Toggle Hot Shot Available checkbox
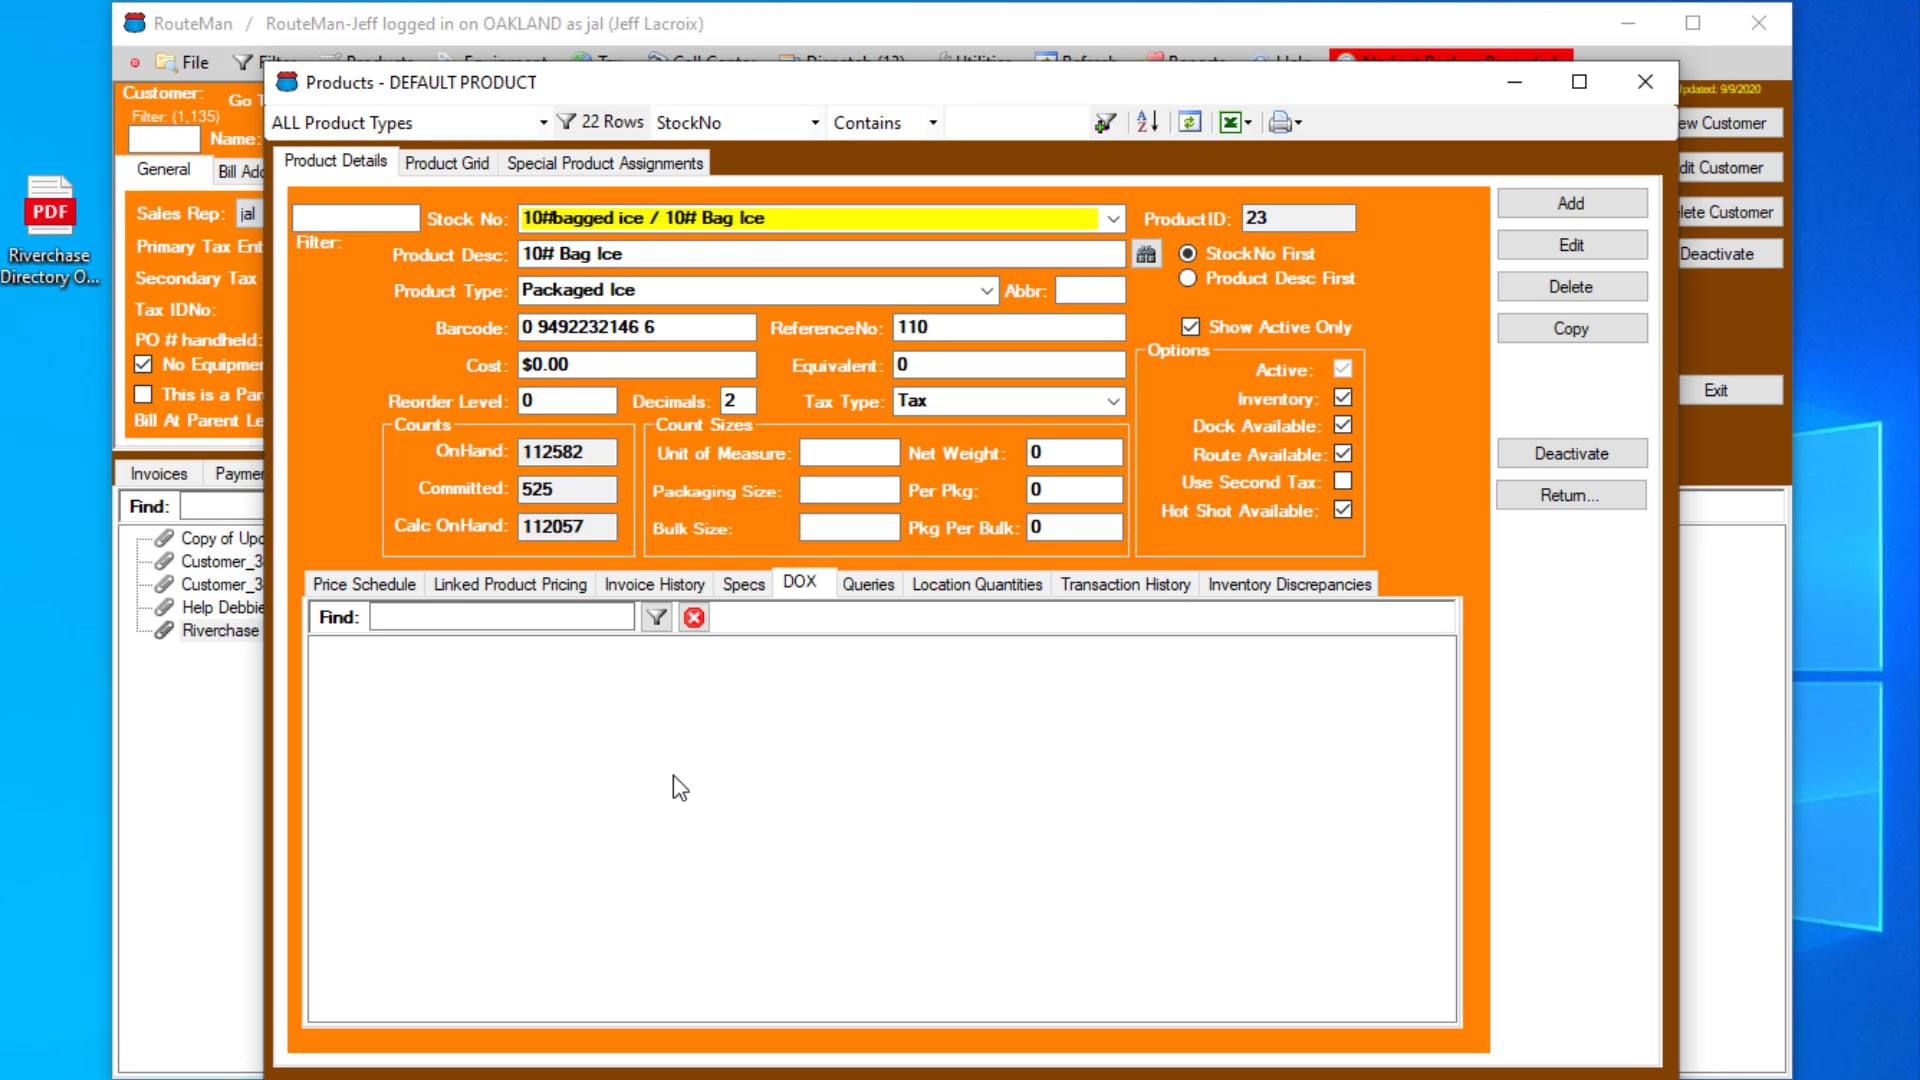 tap(1343, 510)
